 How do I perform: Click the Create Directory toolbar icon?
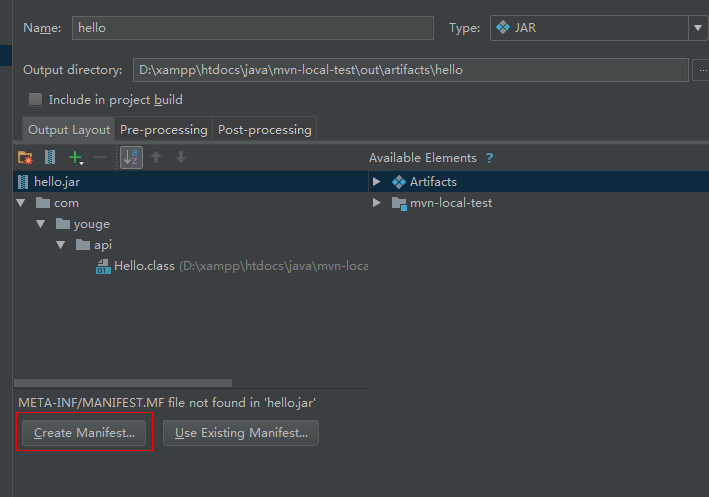[25, 157]
